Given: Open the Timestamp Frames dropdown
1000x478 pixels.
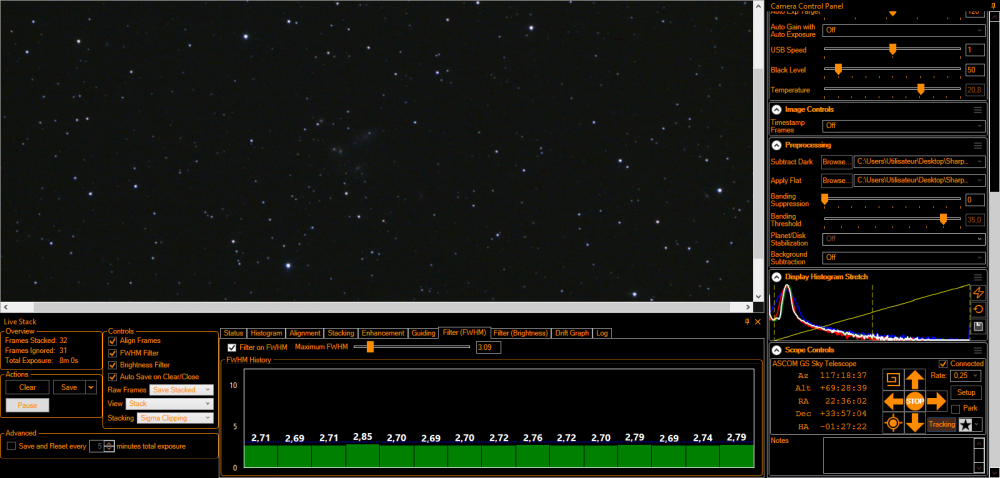Looking at the screenshot, I should coord(904,126).
